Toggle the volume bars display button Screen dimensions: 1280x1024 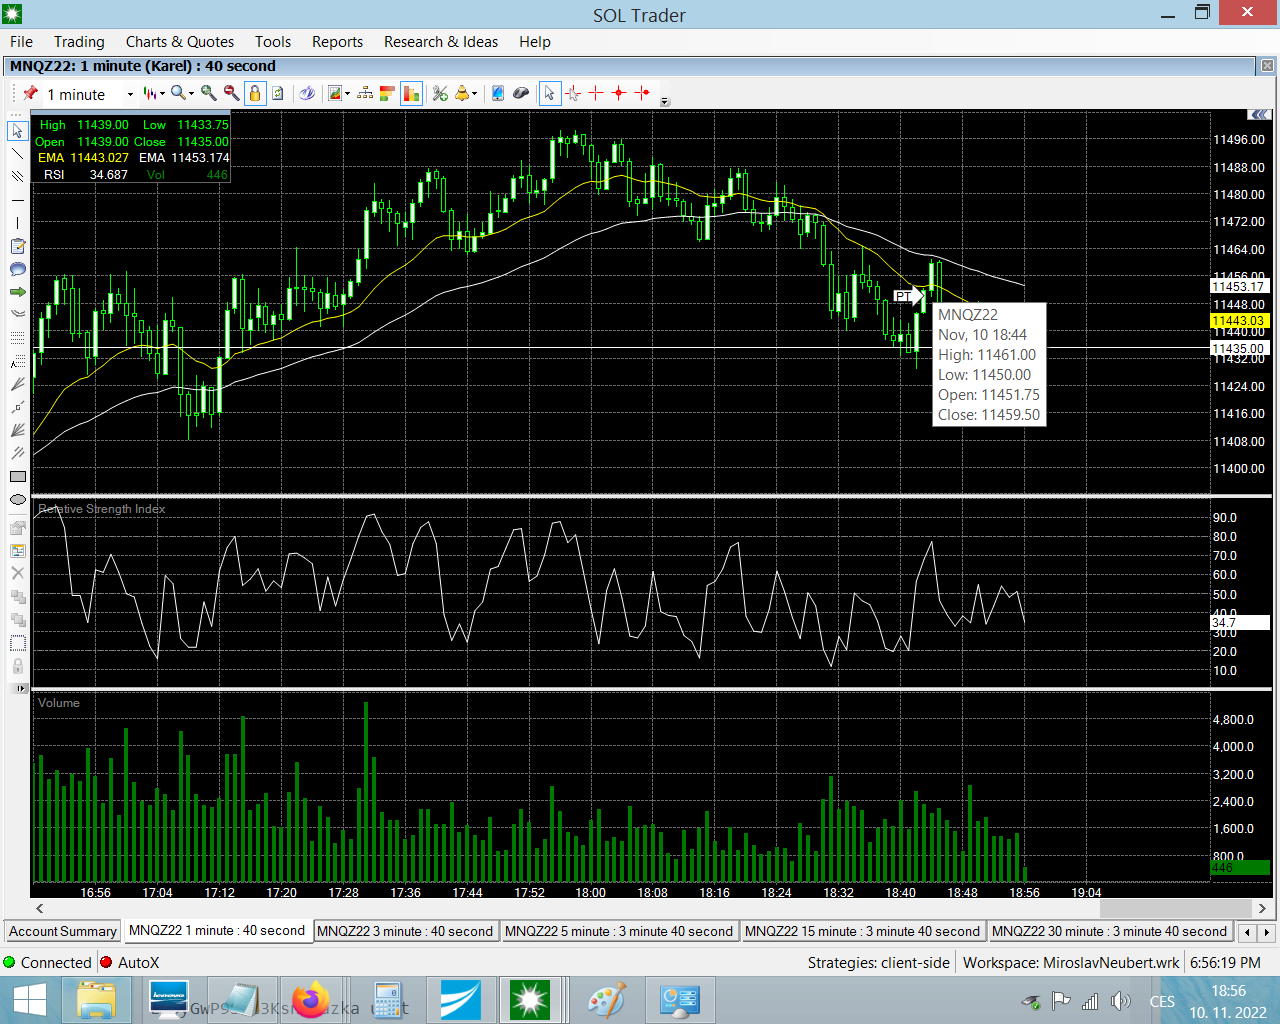410,93
